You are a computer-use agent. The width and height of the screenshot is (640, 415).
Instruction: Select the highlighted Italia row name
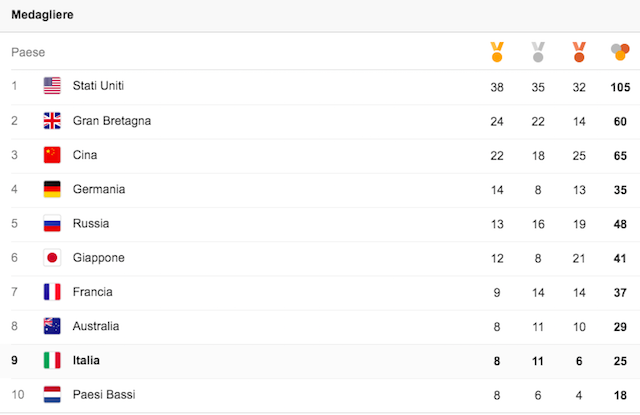(87, 360)
